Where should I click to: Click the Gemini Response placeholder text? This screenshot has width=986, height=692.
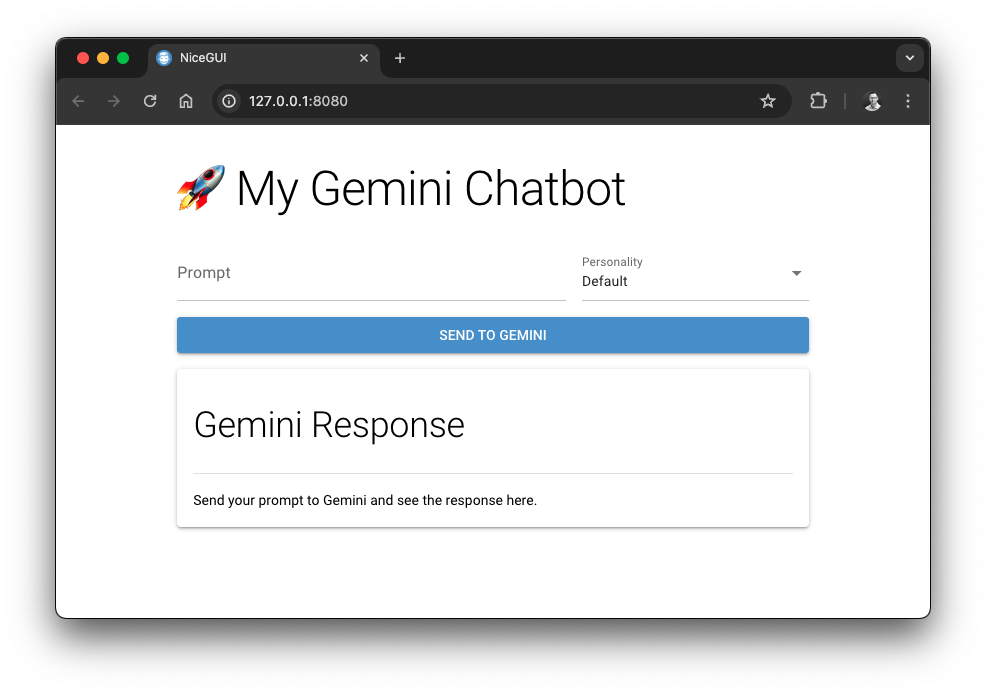click(365, 500)
